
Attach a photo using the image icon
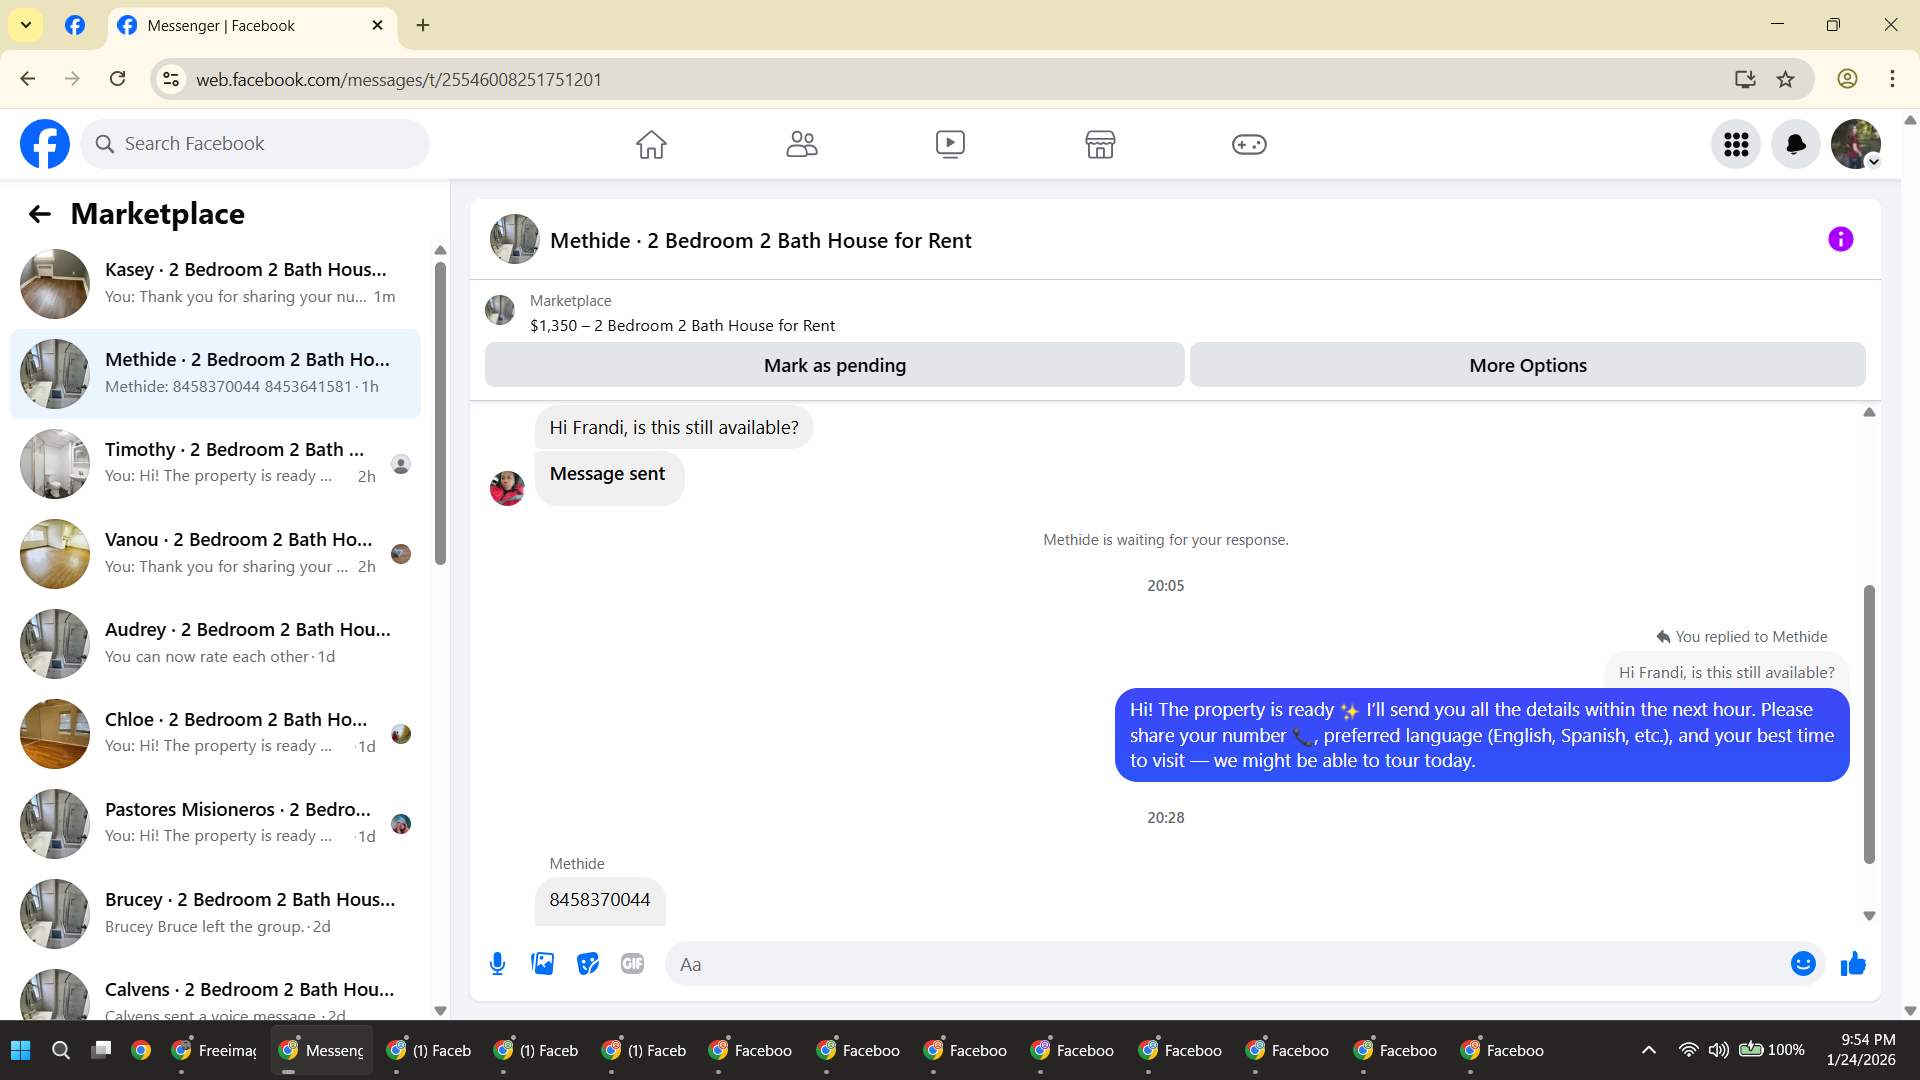coord(542,964)
